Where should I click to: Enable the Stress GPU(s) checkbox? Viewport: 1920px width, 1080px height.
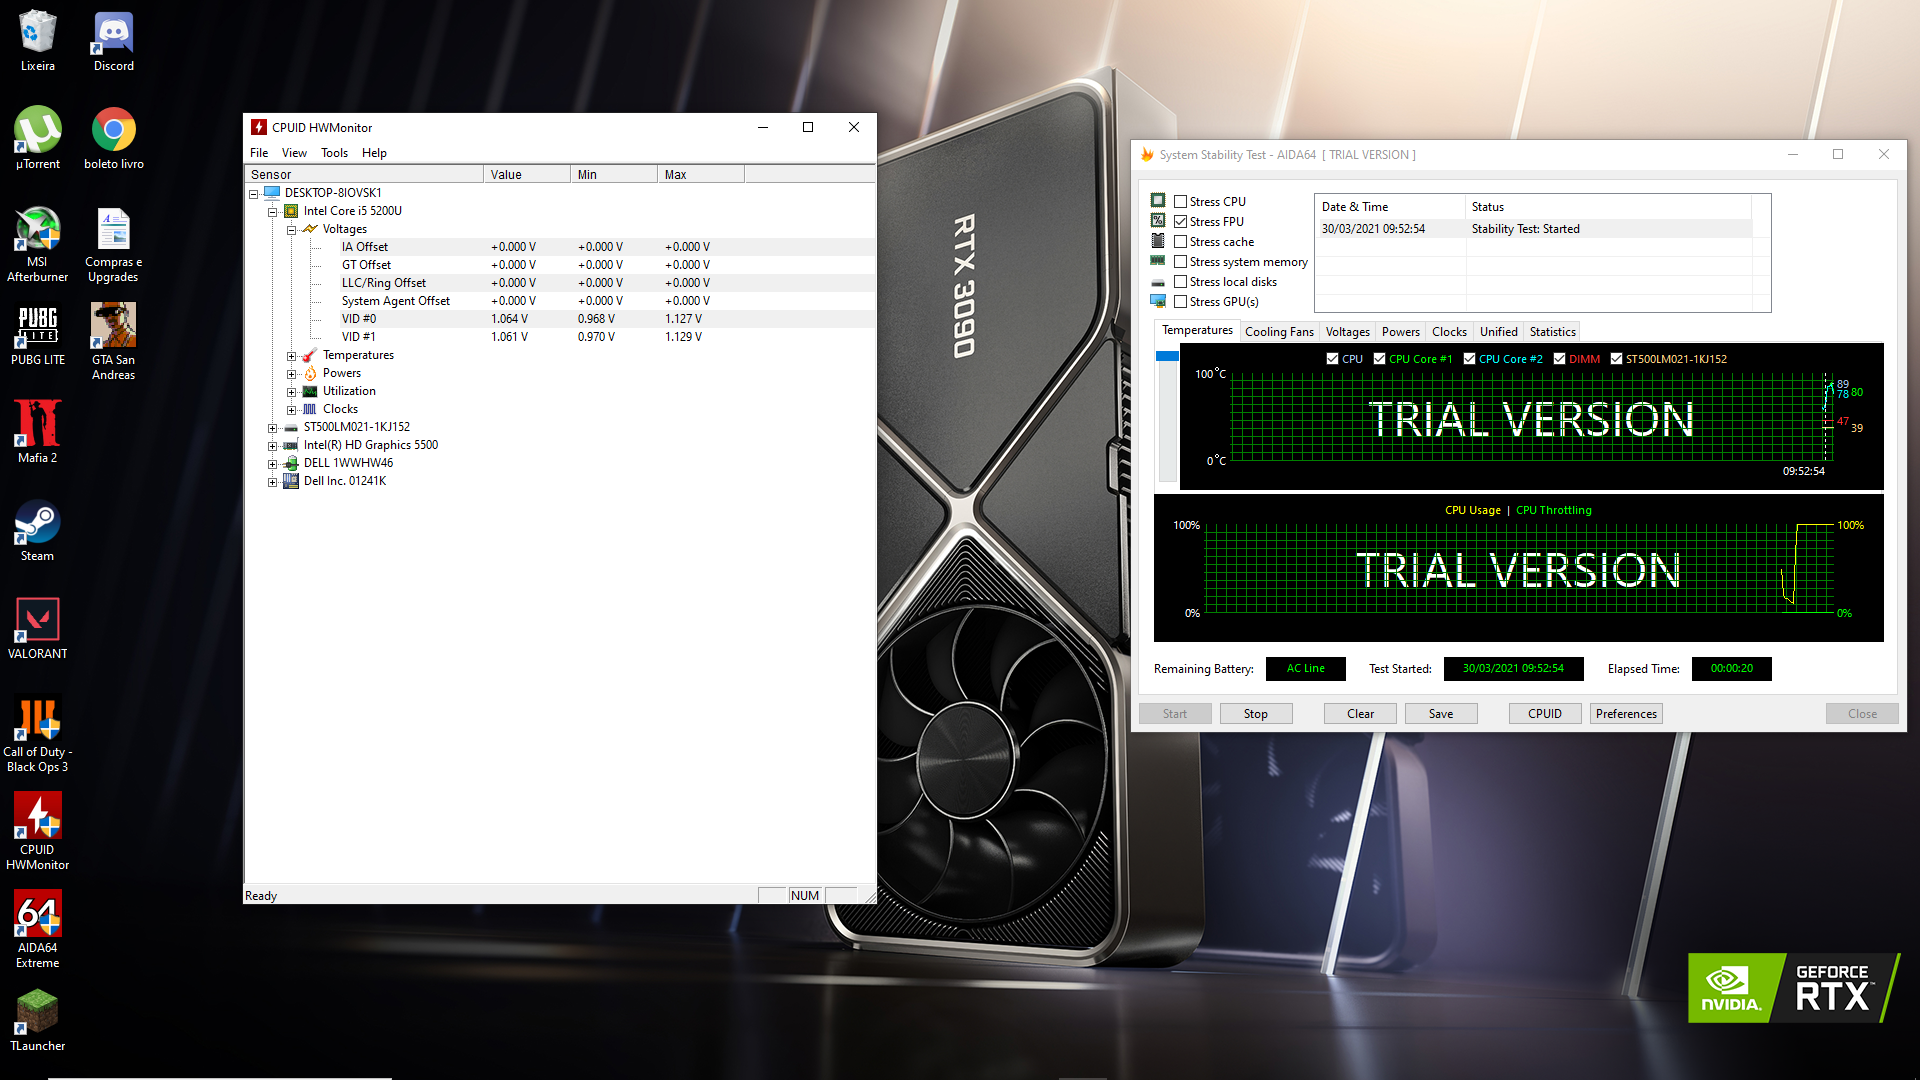point(1180,301)
